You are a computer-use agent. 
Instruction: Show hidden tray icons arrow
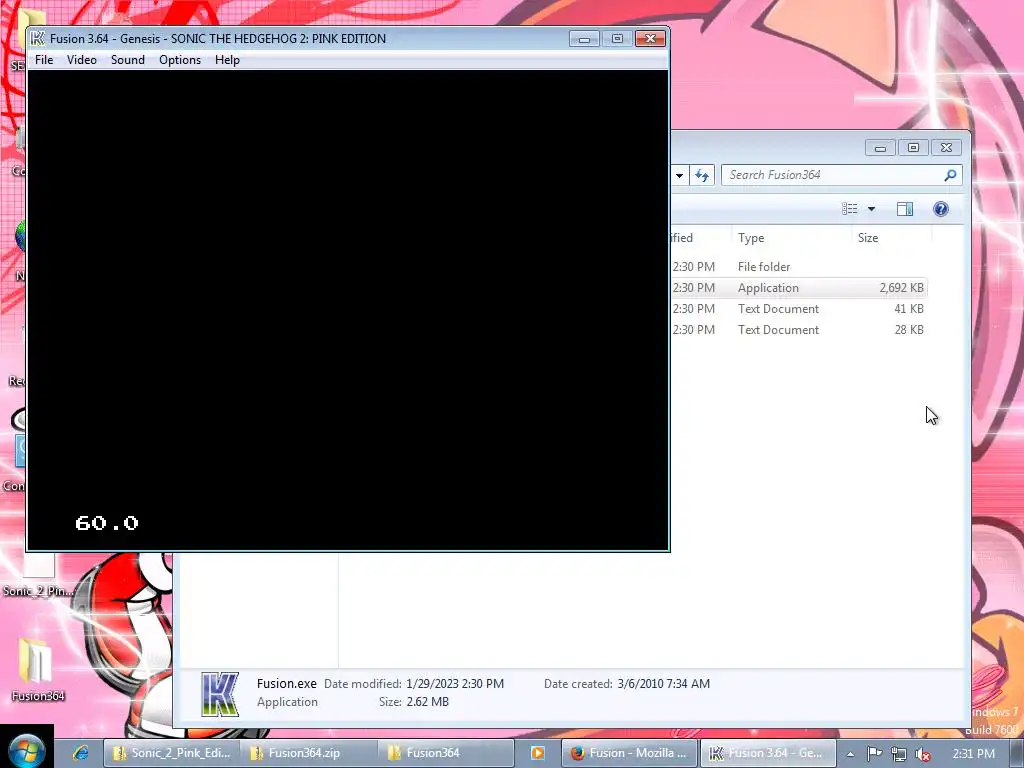pos(850,754)
